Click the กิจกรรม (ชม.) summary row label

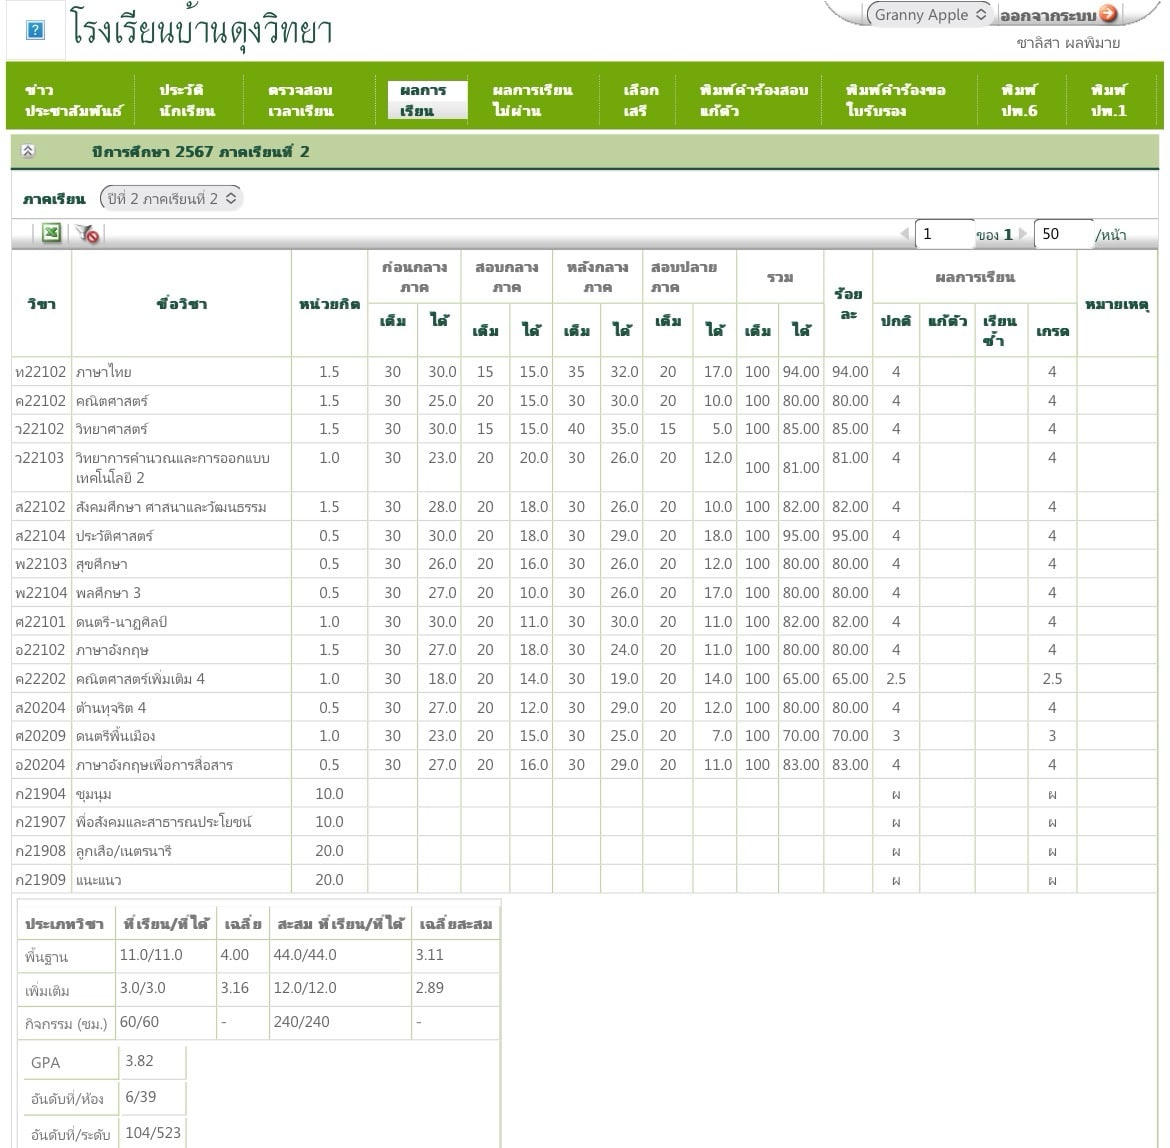pyautogui.click(x=66, y=1023)
